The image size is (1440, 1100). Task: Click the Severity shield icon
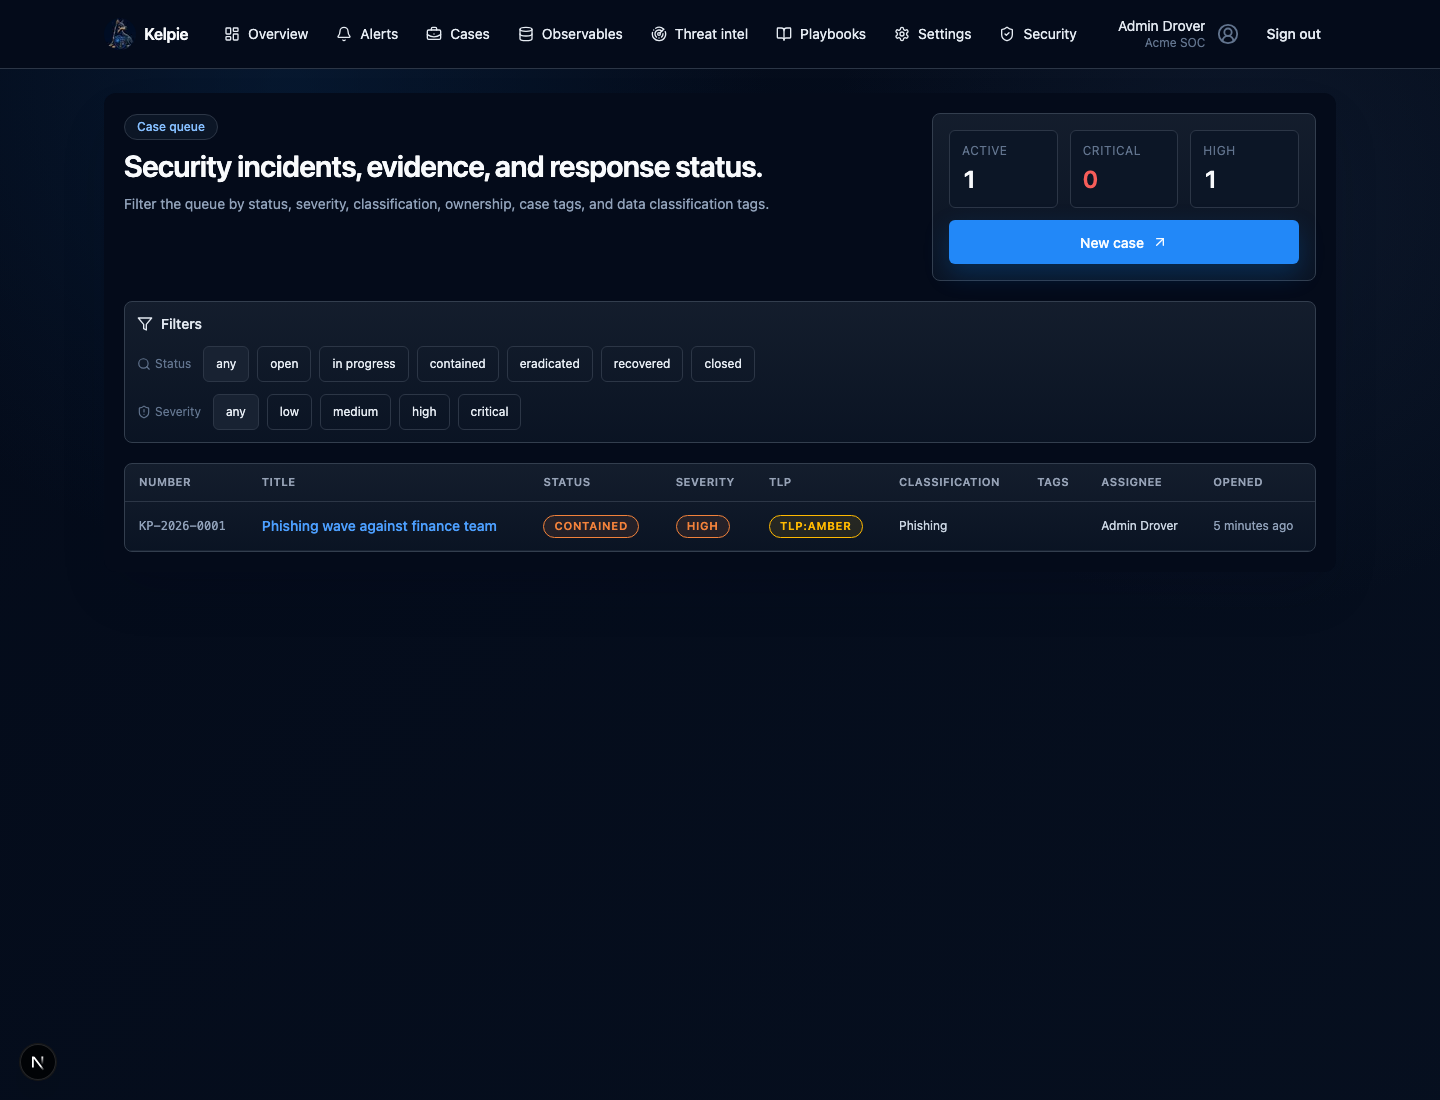144,412
